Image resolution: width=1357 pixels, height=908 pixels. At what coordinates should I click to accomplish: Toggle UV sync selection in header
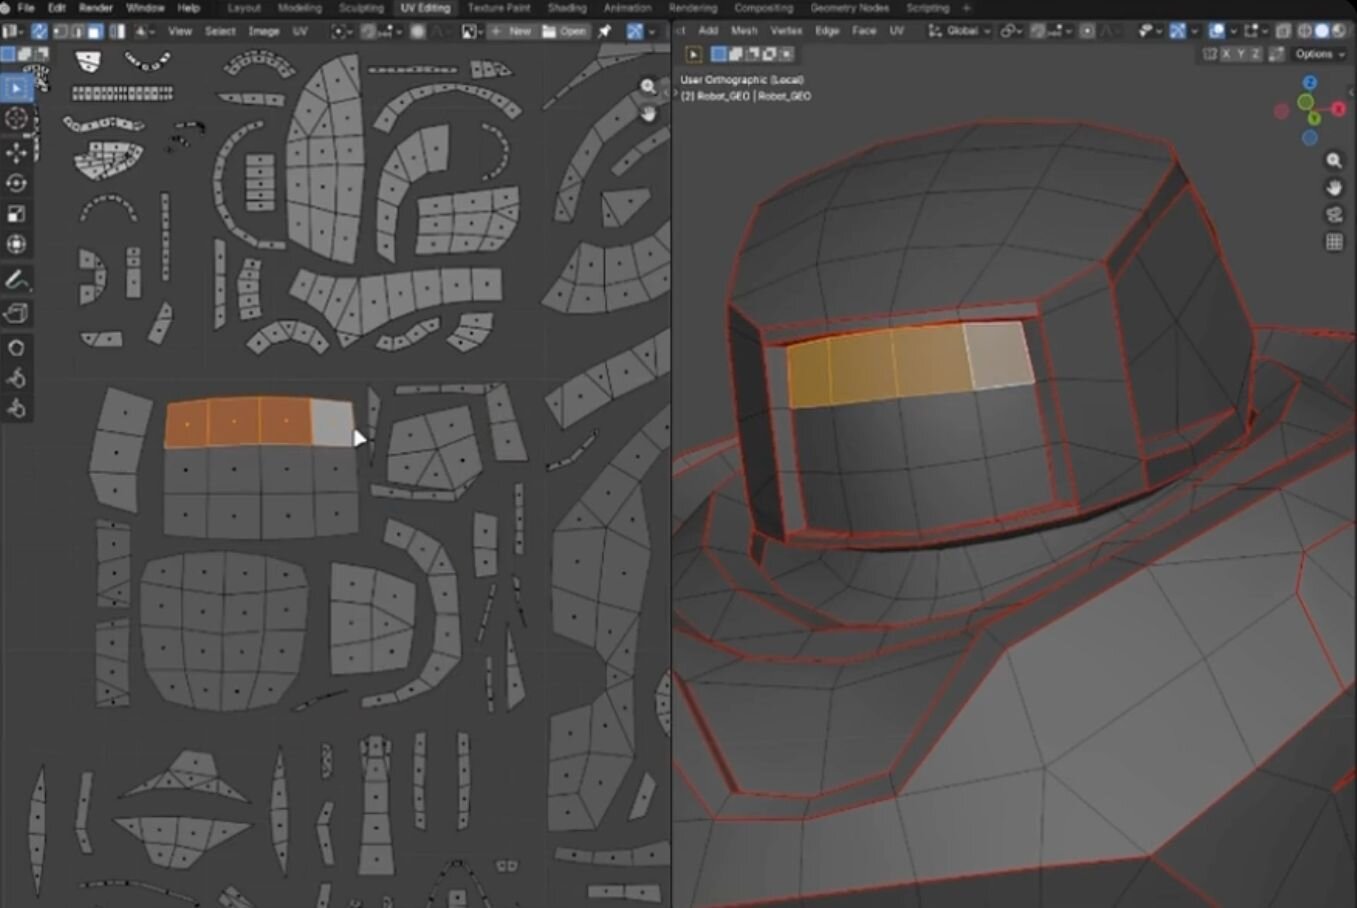[x=39, y=32]
